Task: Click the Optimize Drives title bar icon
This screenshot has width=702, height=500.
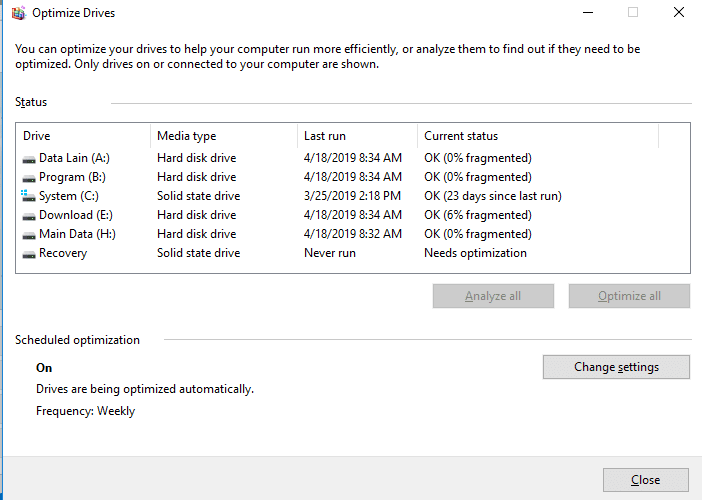Action: tap(19, 13)
